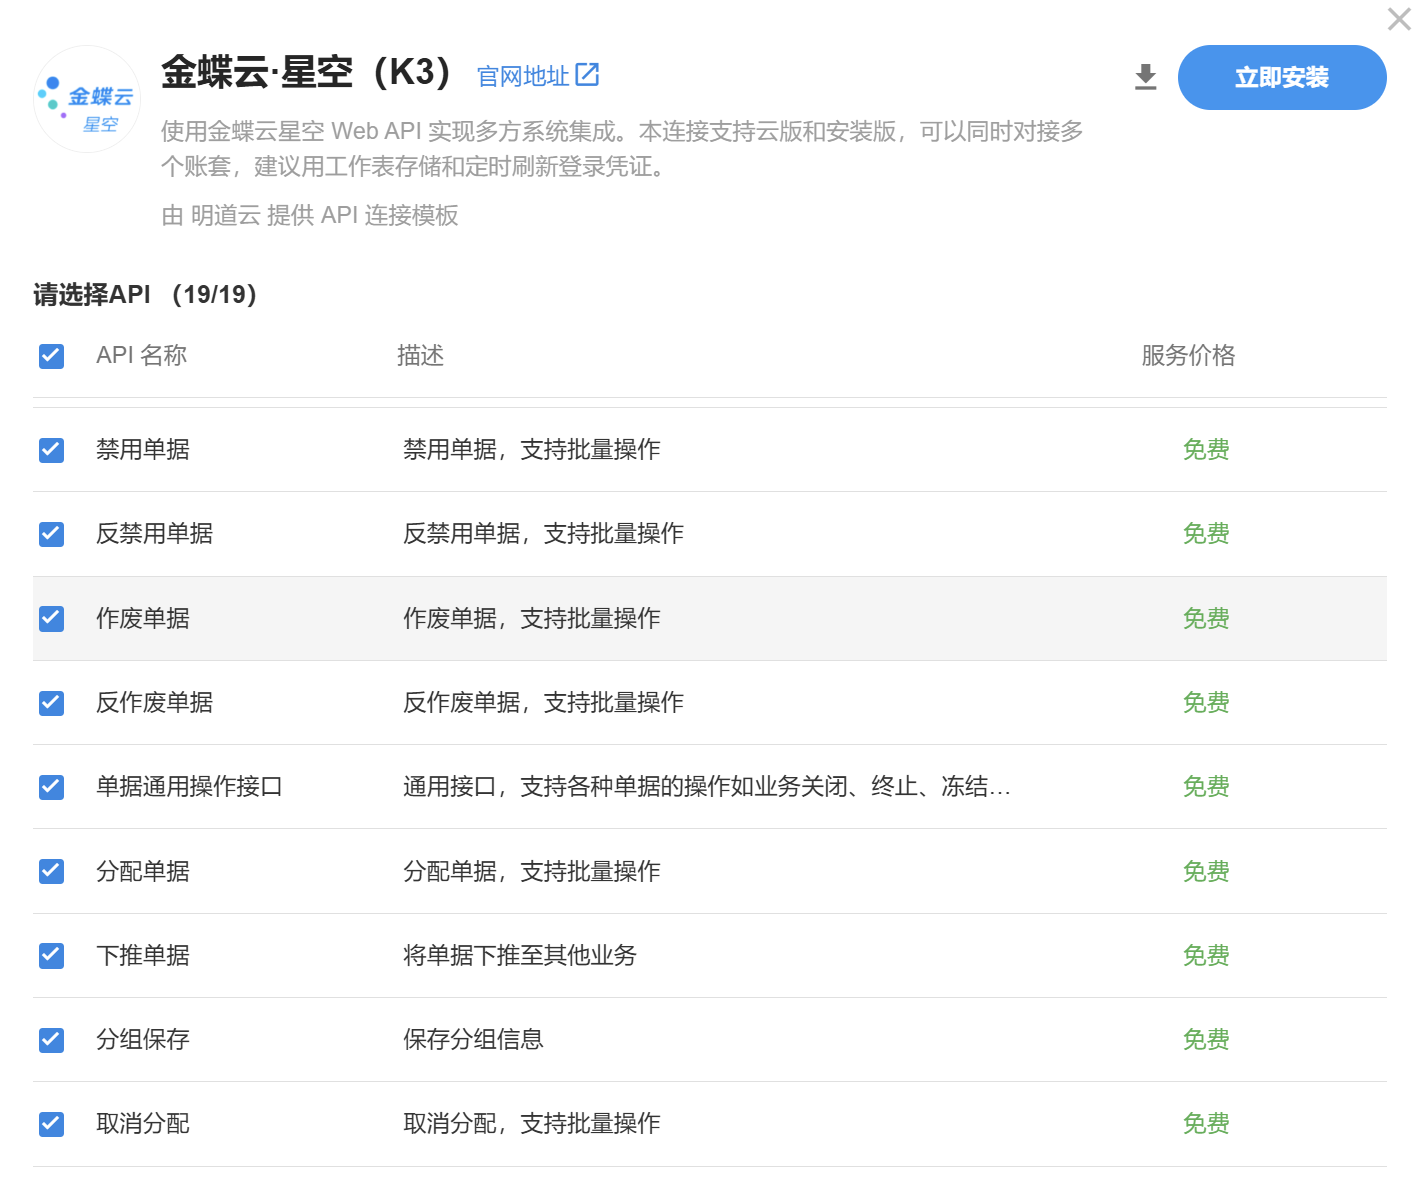The image size is (1425, 1193).
Task: Toggle the 反作废单据 checkbox
Action: click(x=51, y=703)
